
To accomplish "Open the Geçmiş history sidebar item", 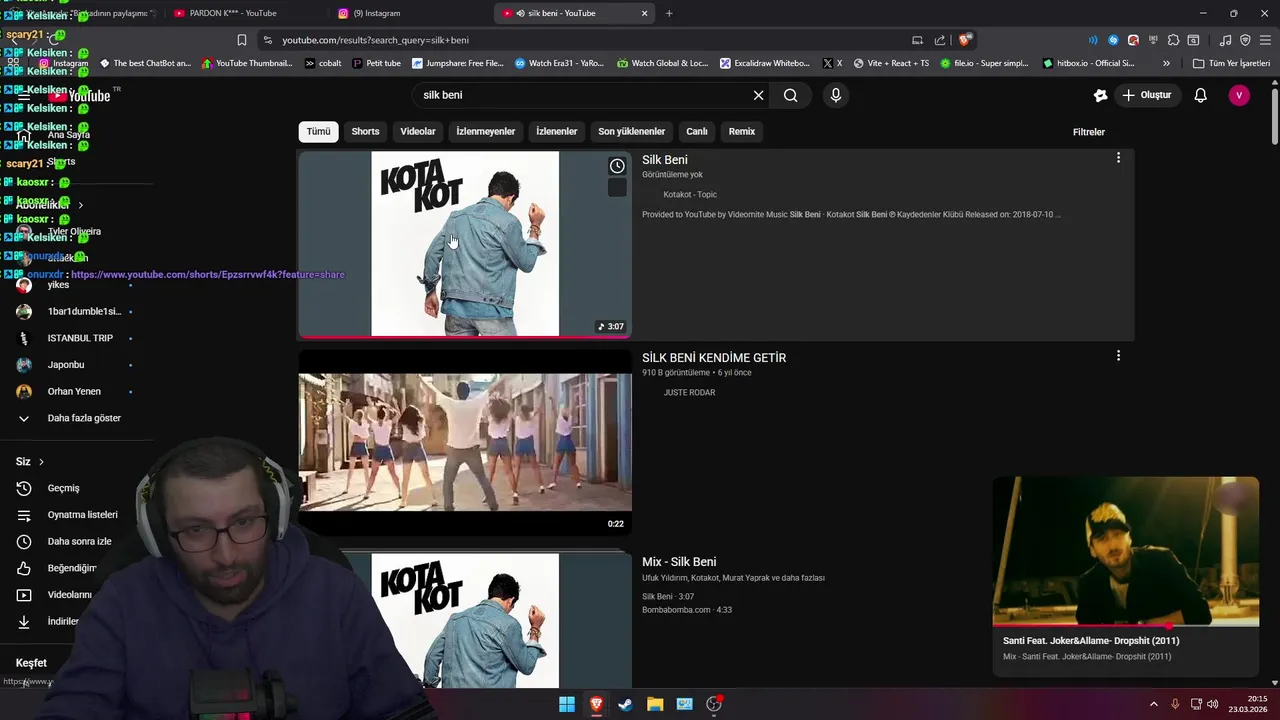I will point(63,488).
